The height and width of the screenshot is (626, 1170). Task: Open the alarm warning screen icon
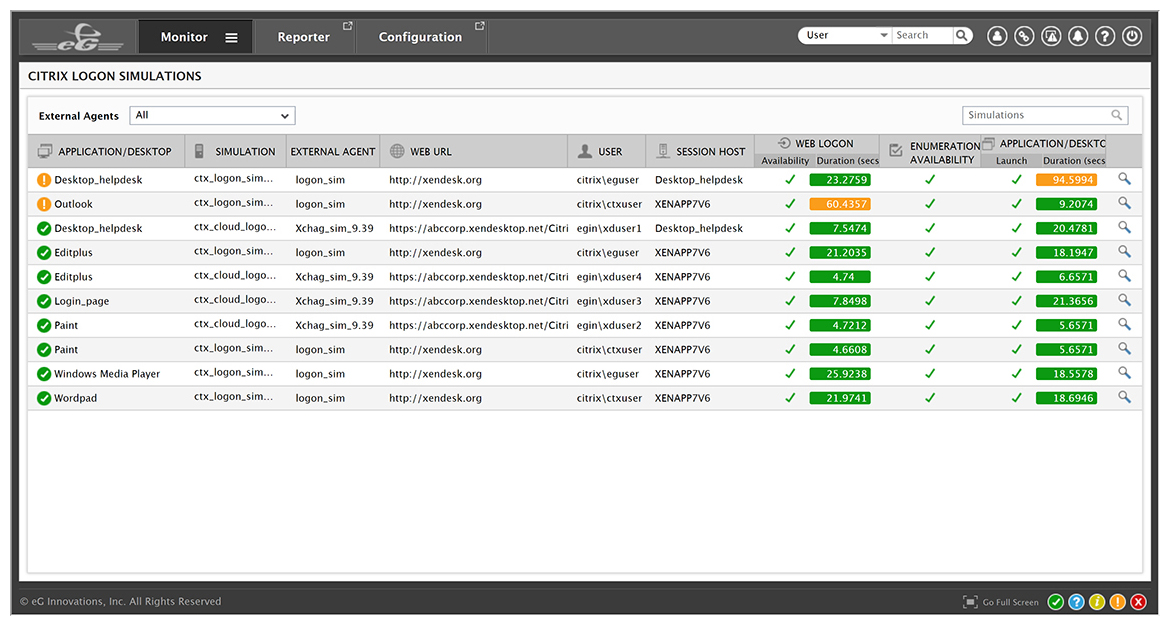1051,36
